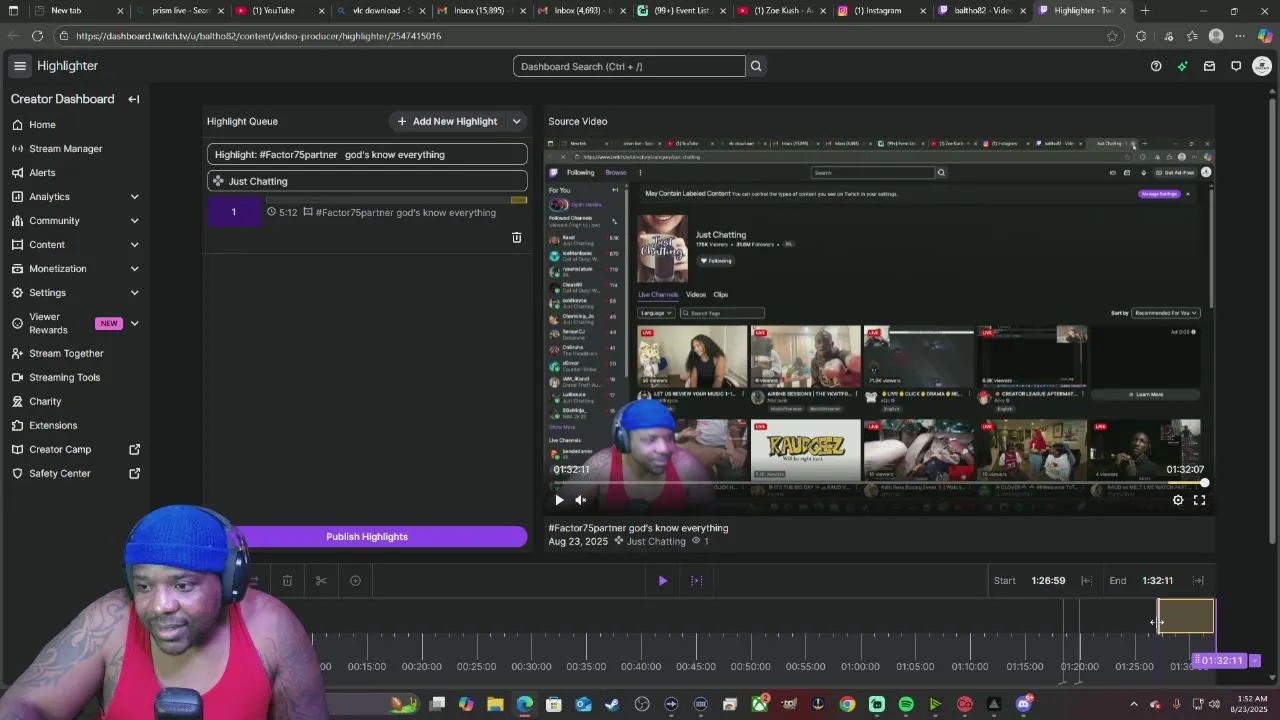Expand the Monetization sidebar section
Image resolution: width=1280 pixels, height=720 pixels.
pos(135,269)
